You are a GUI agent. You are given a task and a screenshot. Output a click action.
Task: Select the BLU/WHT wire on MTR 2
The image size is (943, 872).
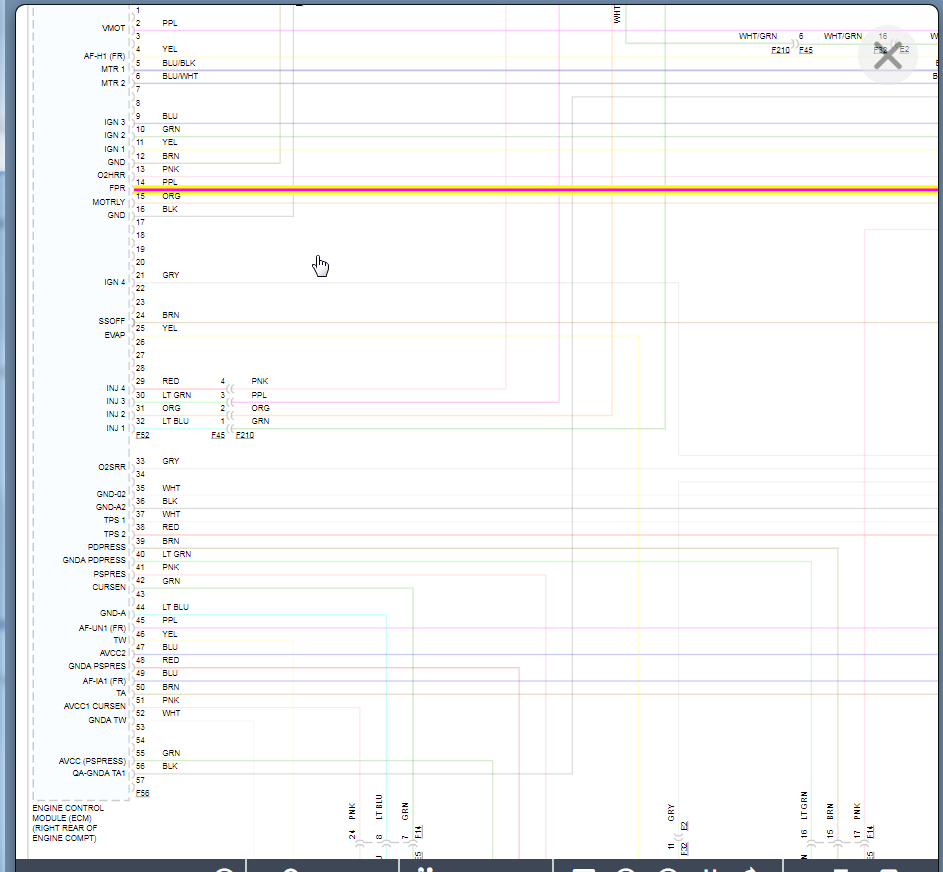click(x=400, y=83)
